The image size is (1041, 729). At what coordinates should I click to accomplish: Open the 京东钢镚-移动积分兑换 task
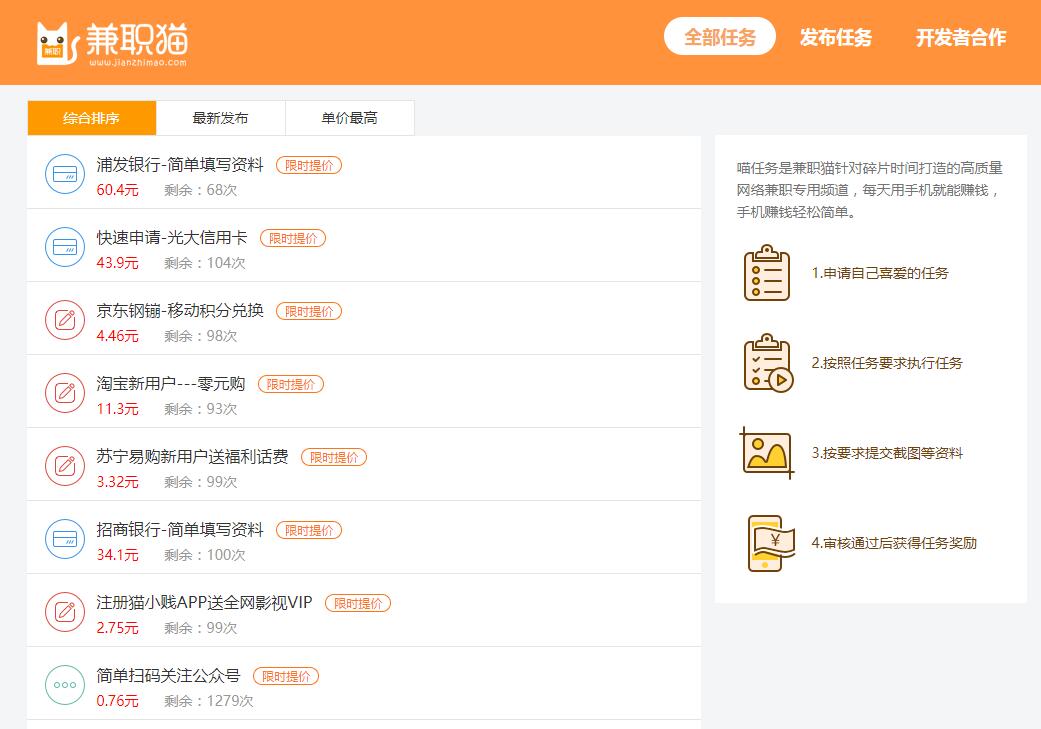click(180, 311)
